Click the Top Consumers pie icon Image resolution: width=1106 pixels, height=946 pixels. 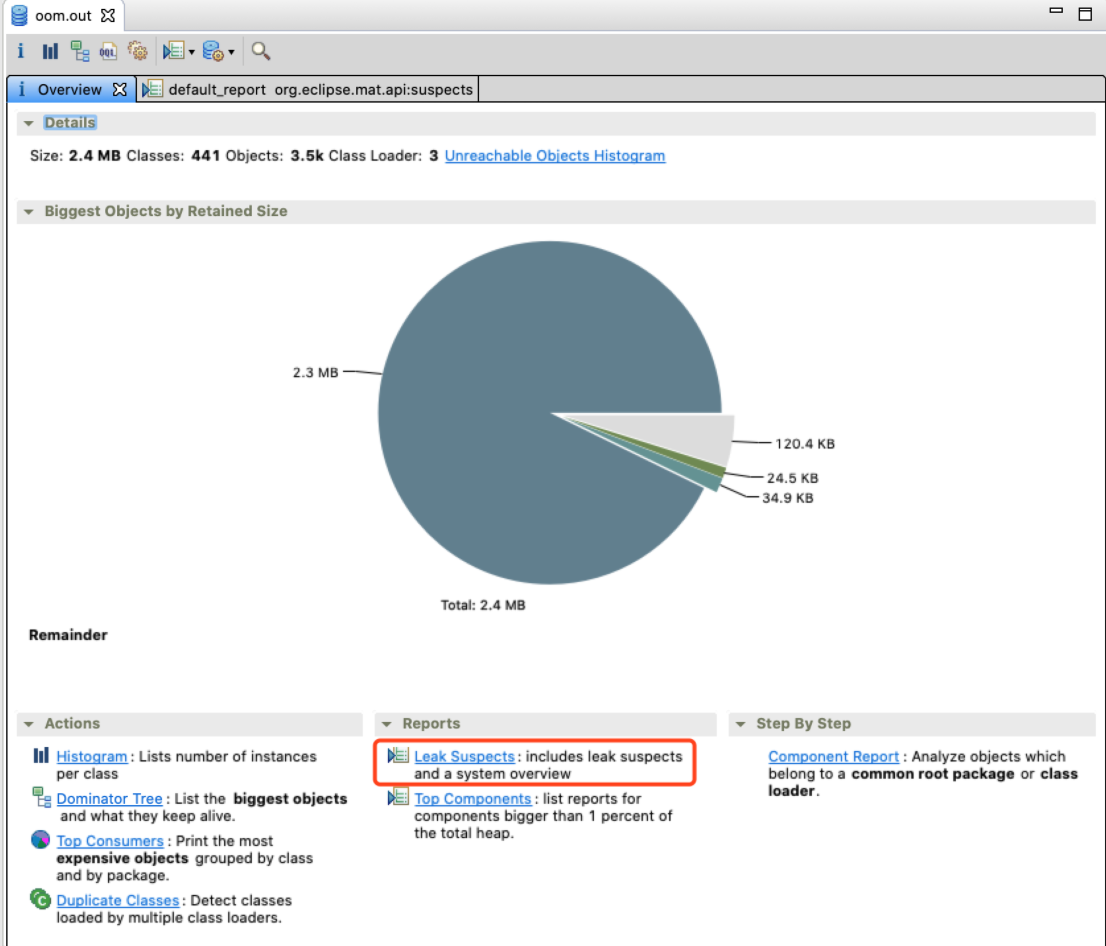(x=40, y=839)
